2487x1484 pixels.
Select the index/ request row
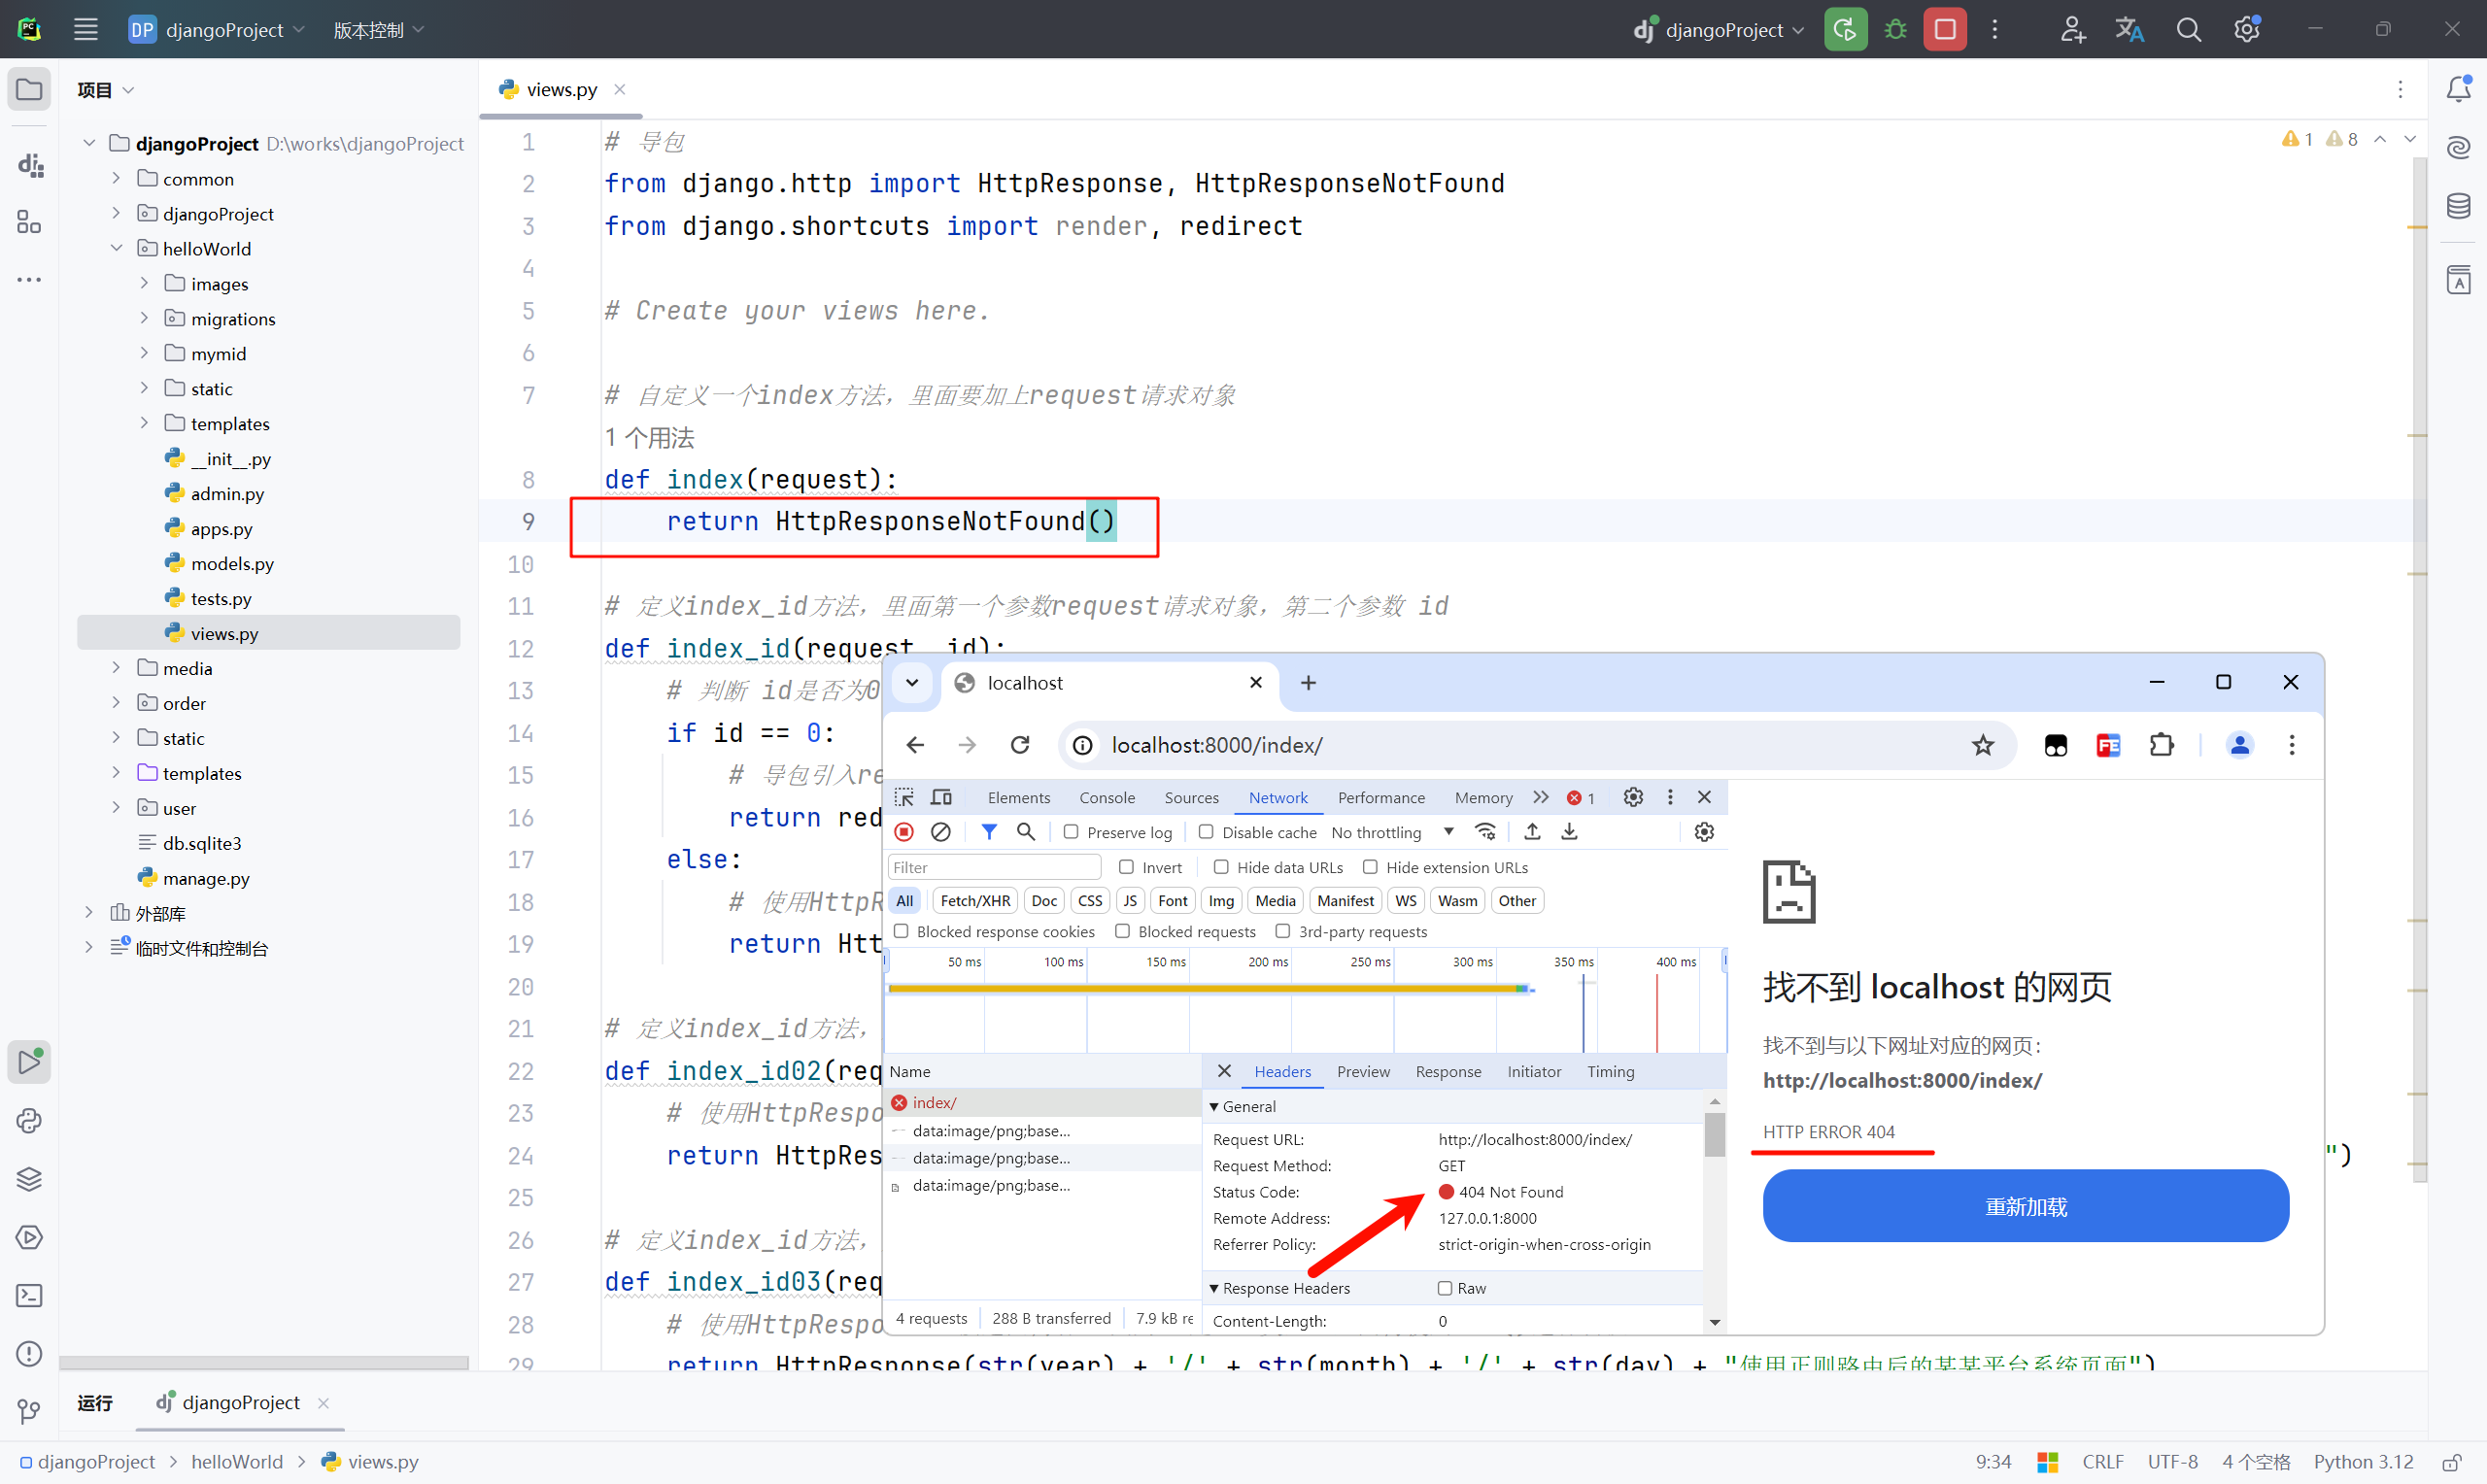(1043, 1102)
